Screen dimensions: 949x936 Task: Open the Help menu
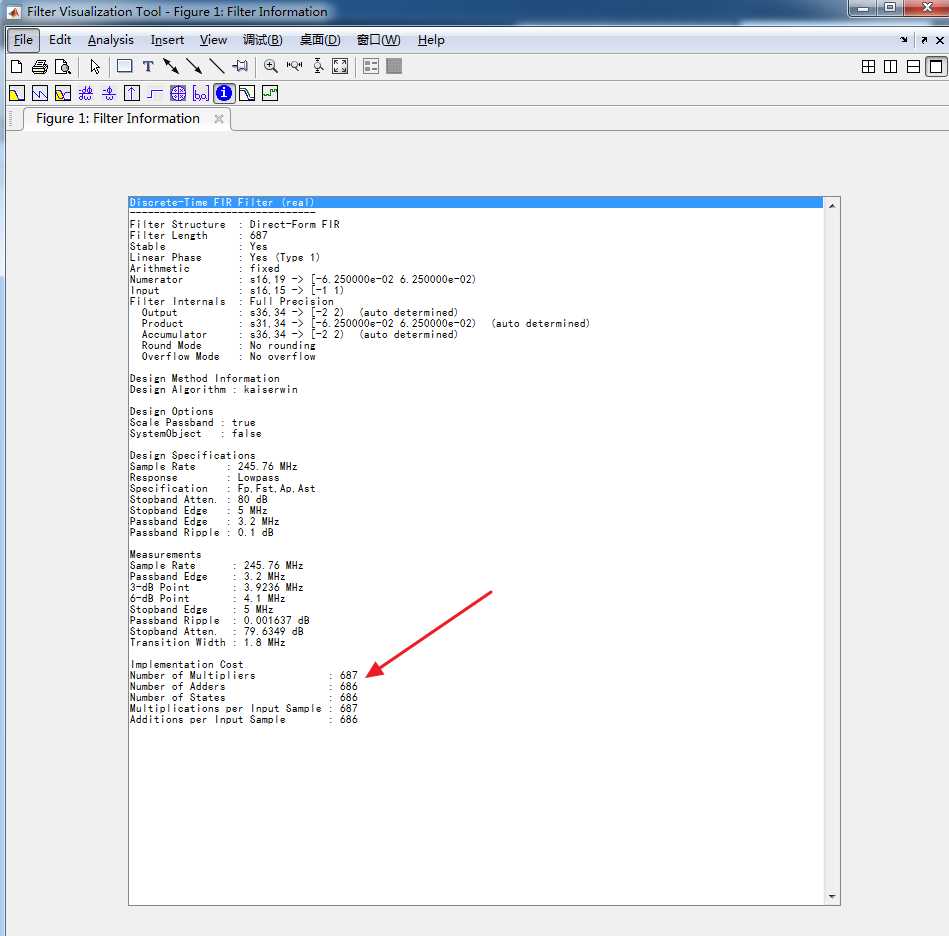tap(431, 40)
